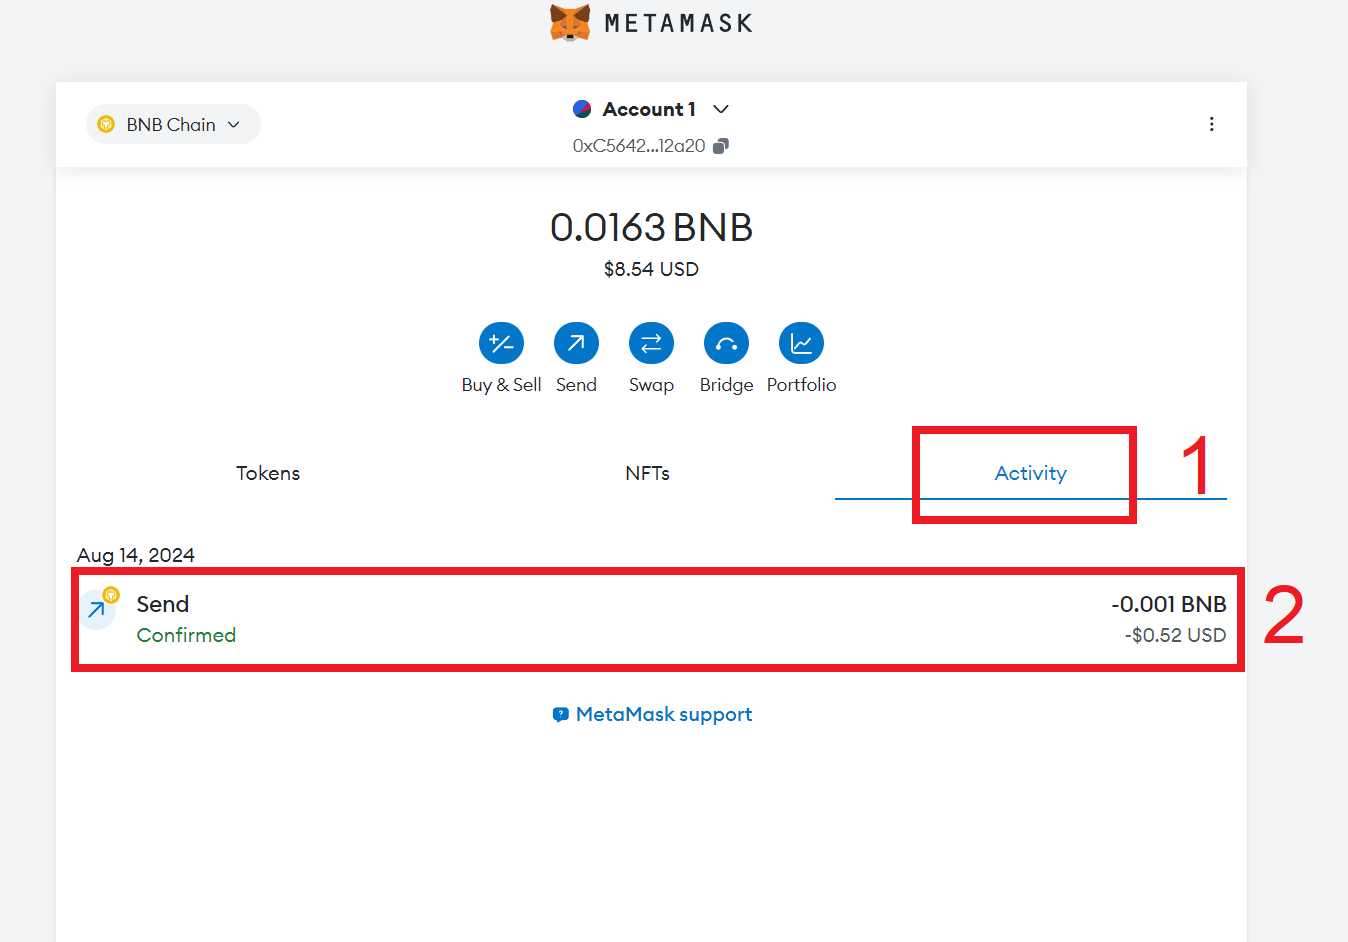Click the Account 1 avatar icon

coord(582,109)
